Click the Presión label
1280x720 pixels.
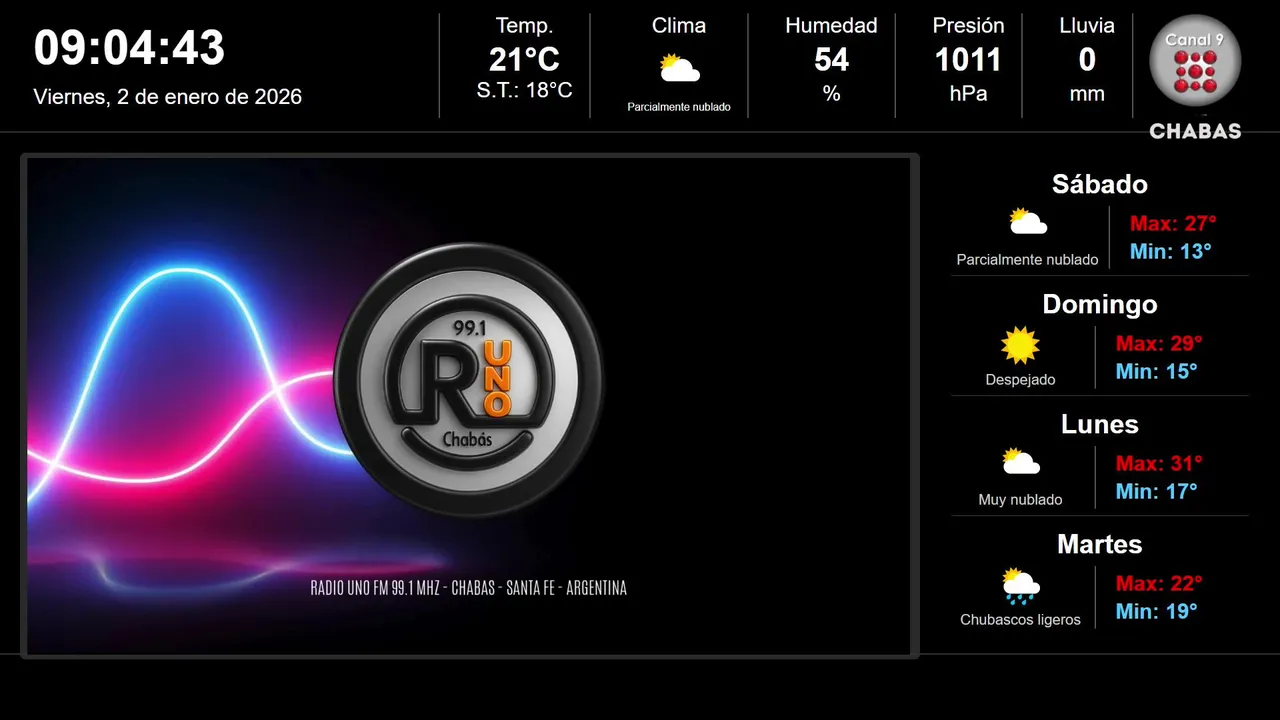968,26
